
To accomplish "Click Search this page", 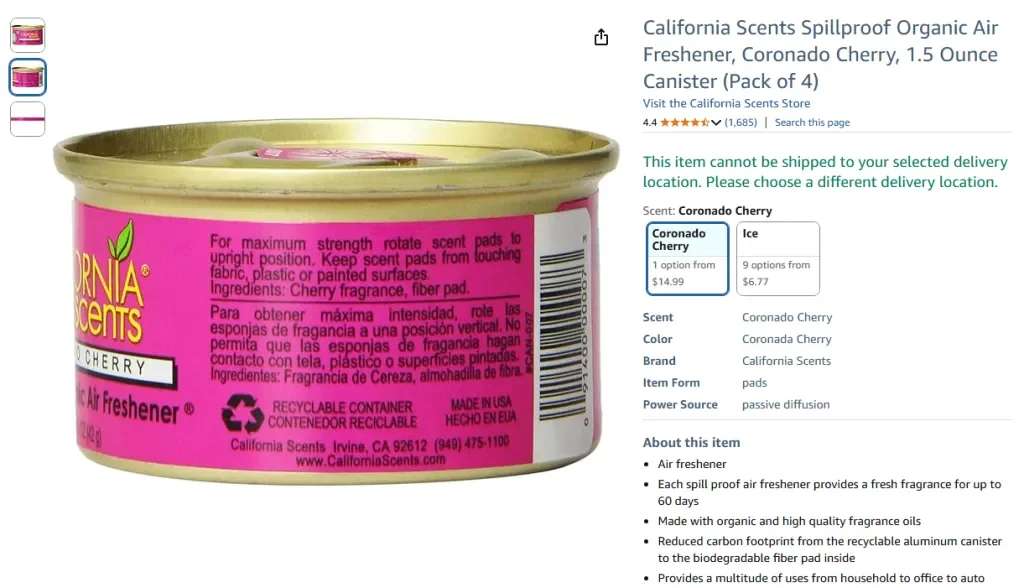I will tap(812, 122).
